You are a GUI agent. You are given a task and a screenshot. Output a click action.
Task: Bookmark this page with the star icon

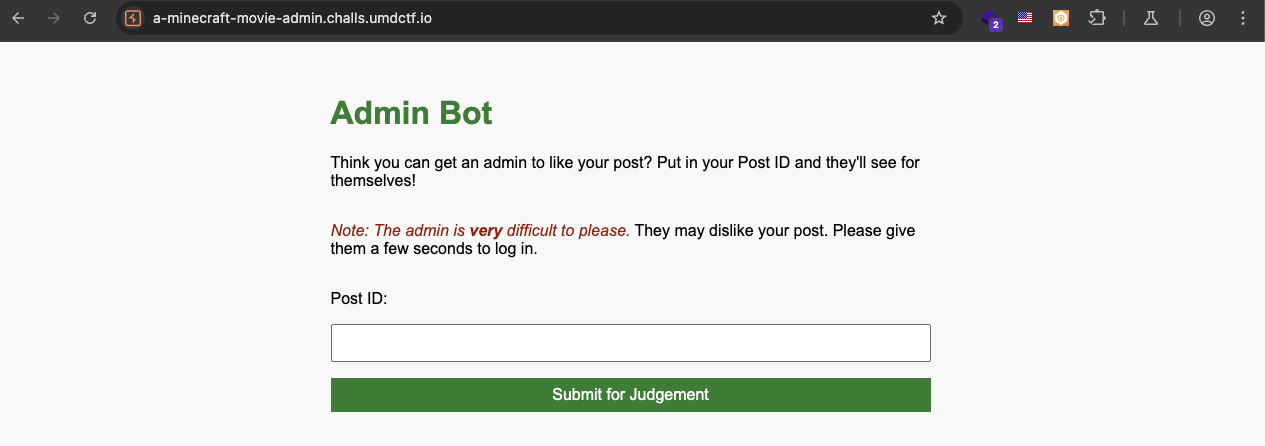[938, 18]
